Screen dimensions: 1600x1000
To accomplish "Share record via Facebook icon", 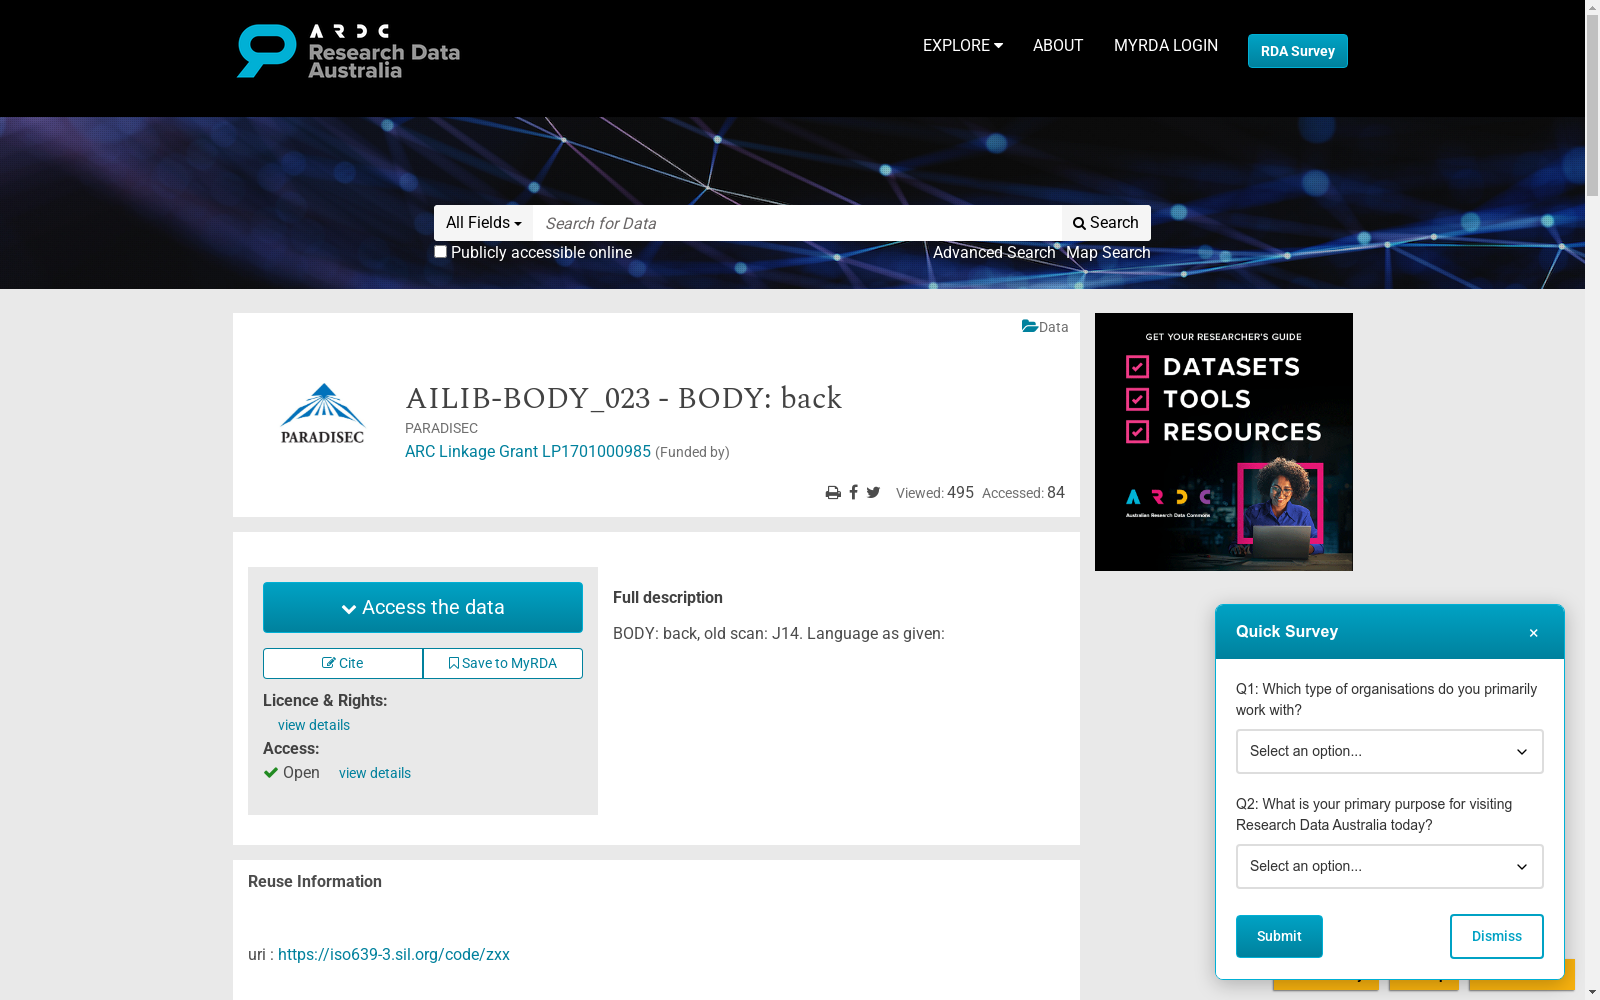I will (x=853, y=493).
